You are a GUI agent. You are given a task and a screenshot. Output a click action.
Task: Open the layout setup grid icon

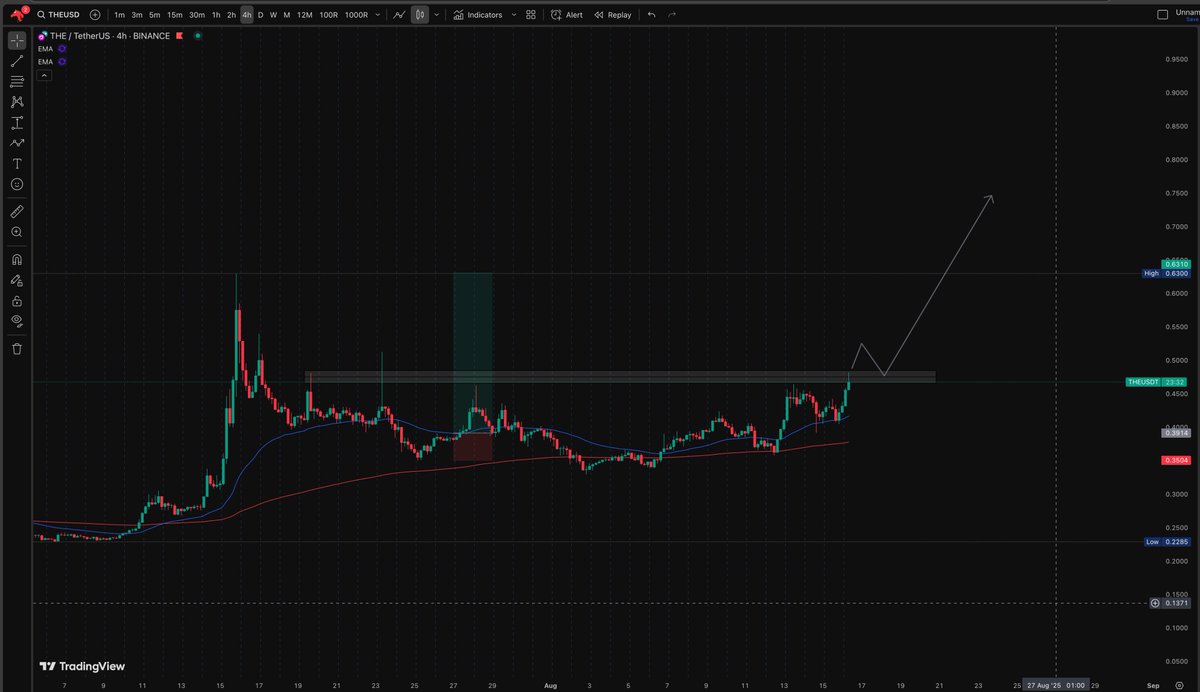(530, 15)
